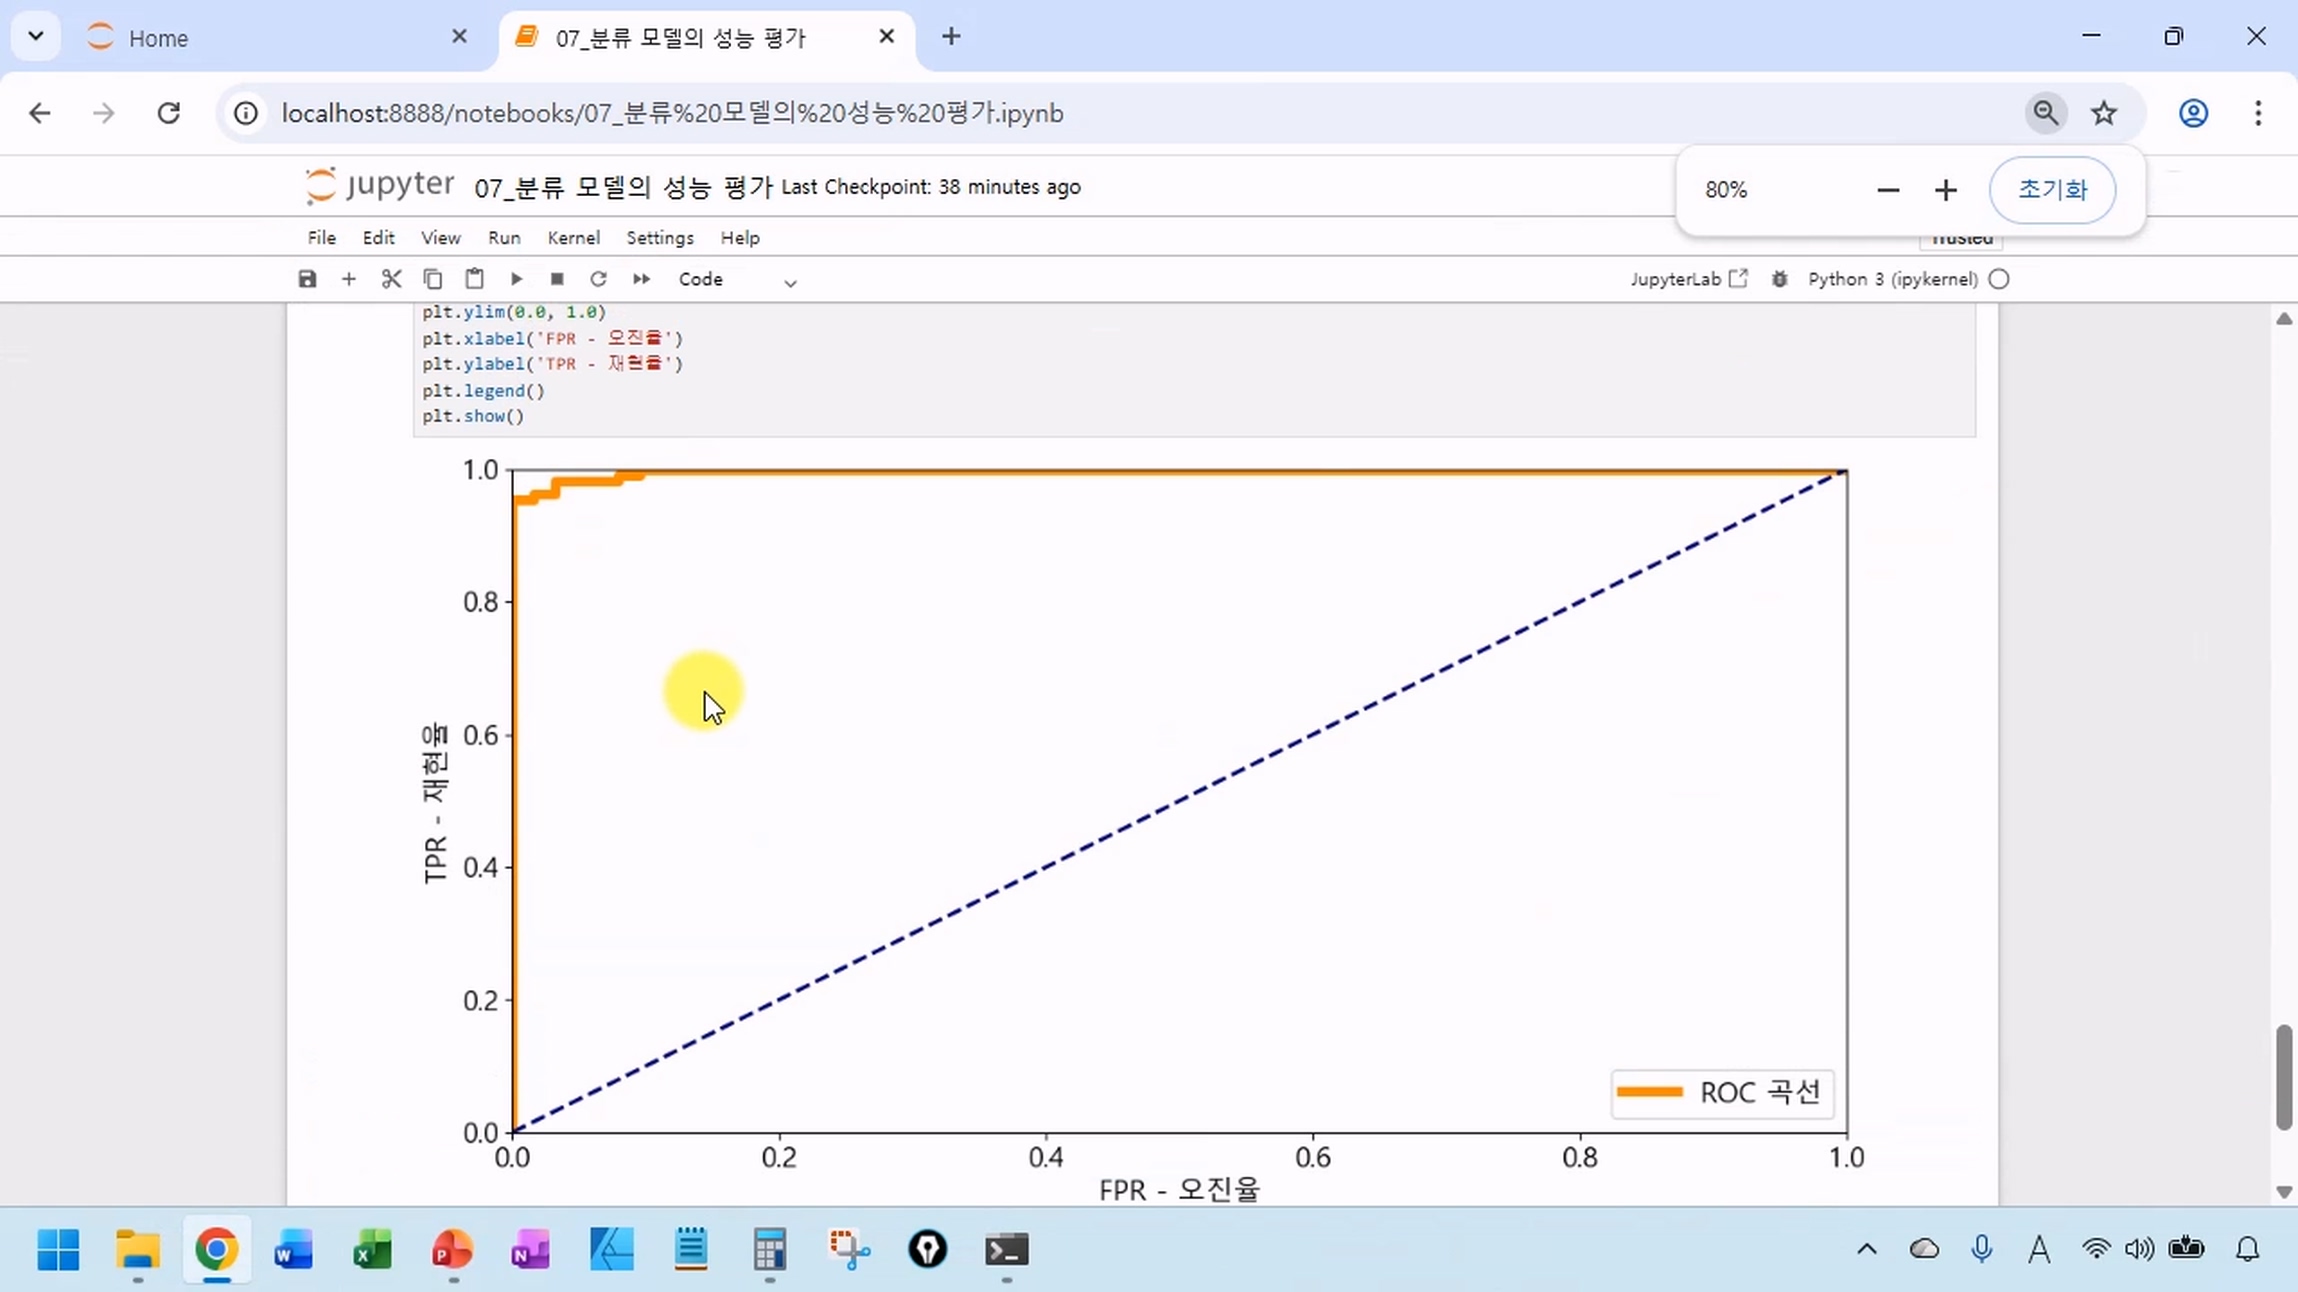Click the 초기화 zoom reset button
This screenshot has width=2298, height=1292.
click(x=2052, y=190)
